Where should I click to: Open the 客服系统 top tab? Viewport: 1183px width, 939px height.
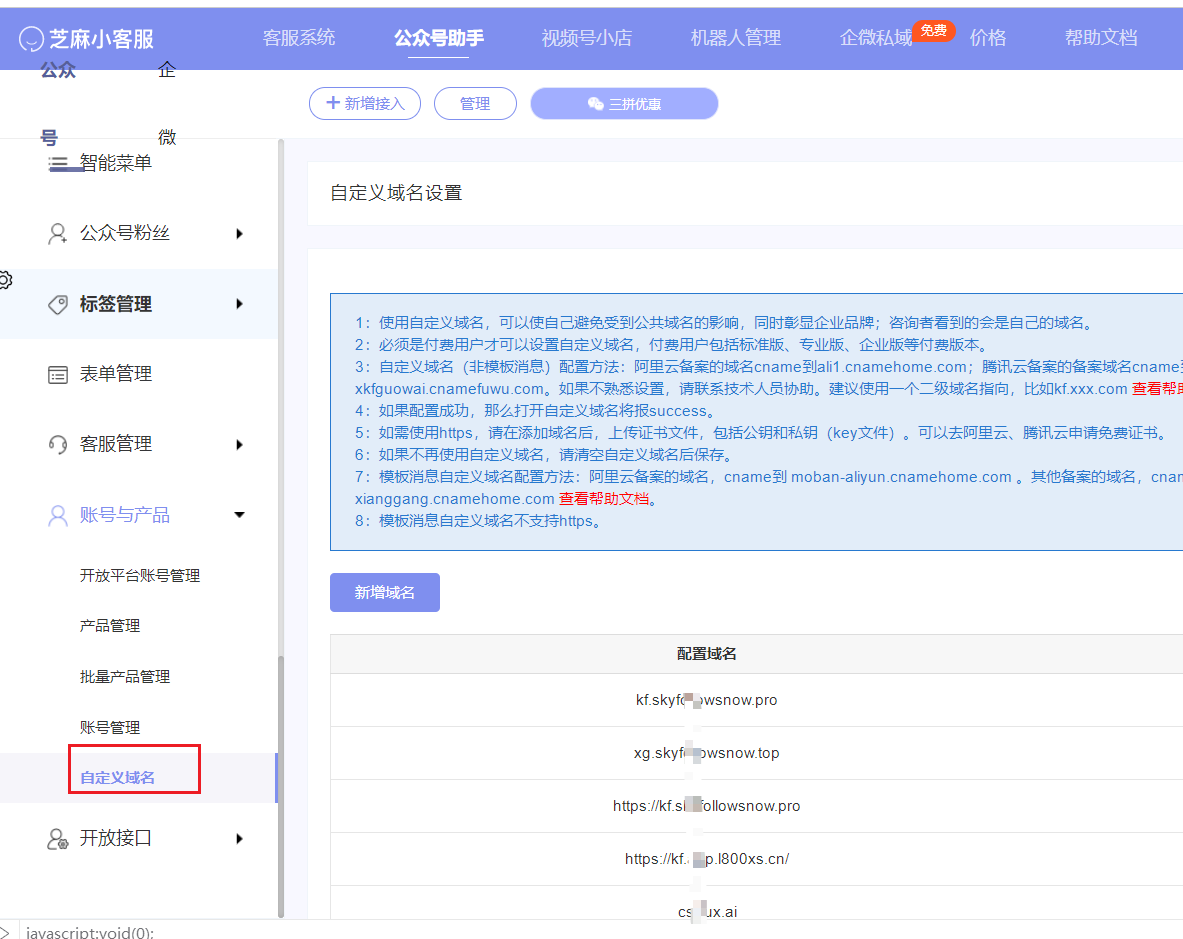coord(299,38)
